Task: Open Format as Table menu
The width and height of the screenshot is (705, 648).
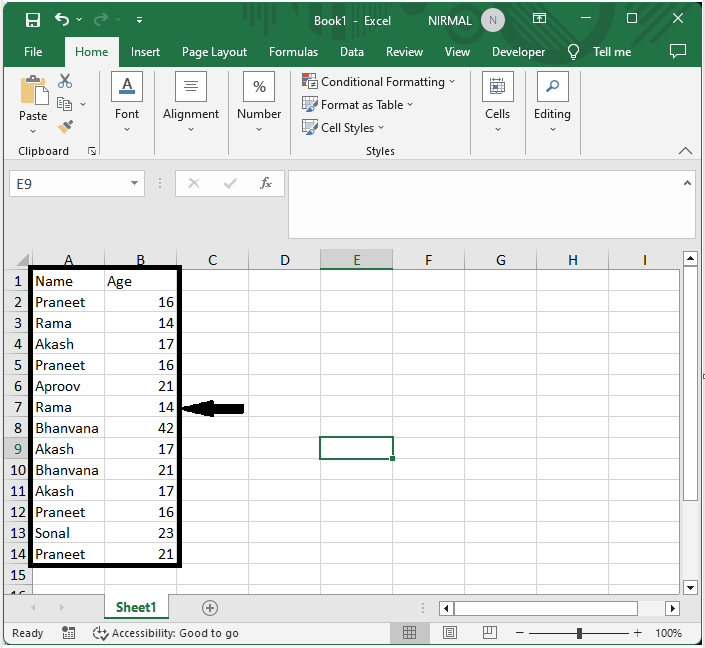Action: pyautogui.click(x=357, y=105)
